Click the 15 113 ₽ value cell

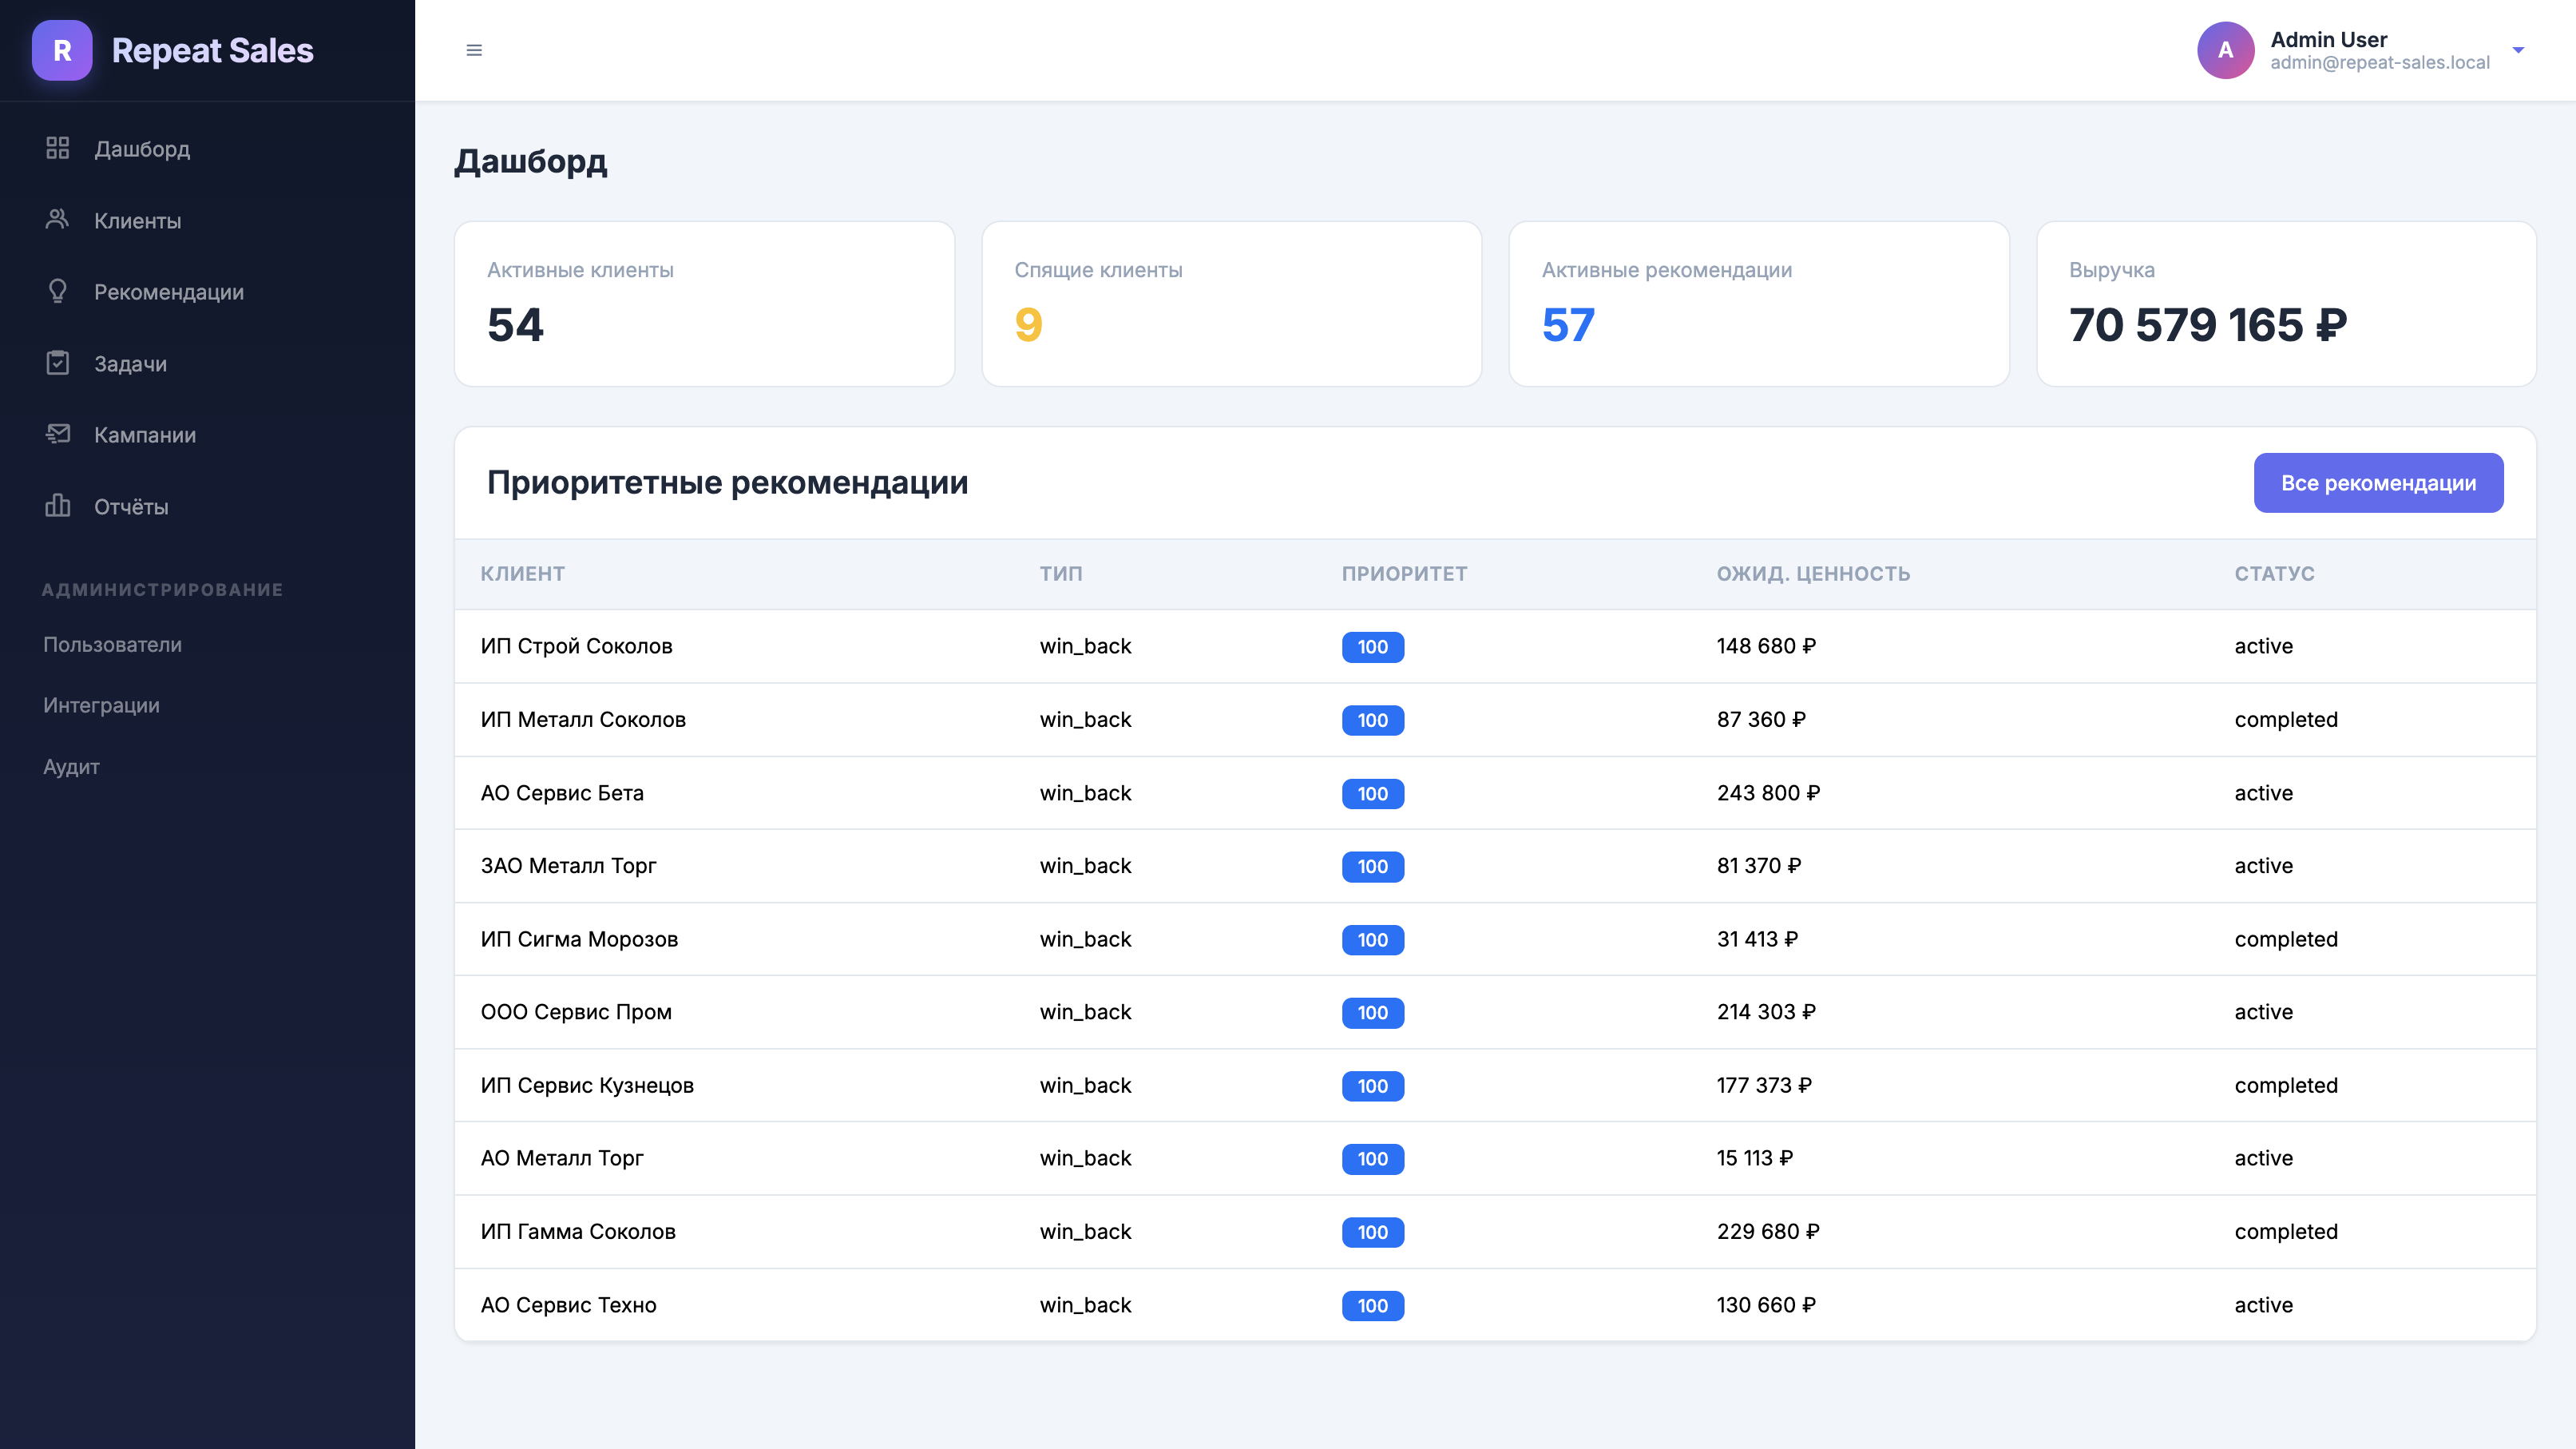[1755, 1158]
